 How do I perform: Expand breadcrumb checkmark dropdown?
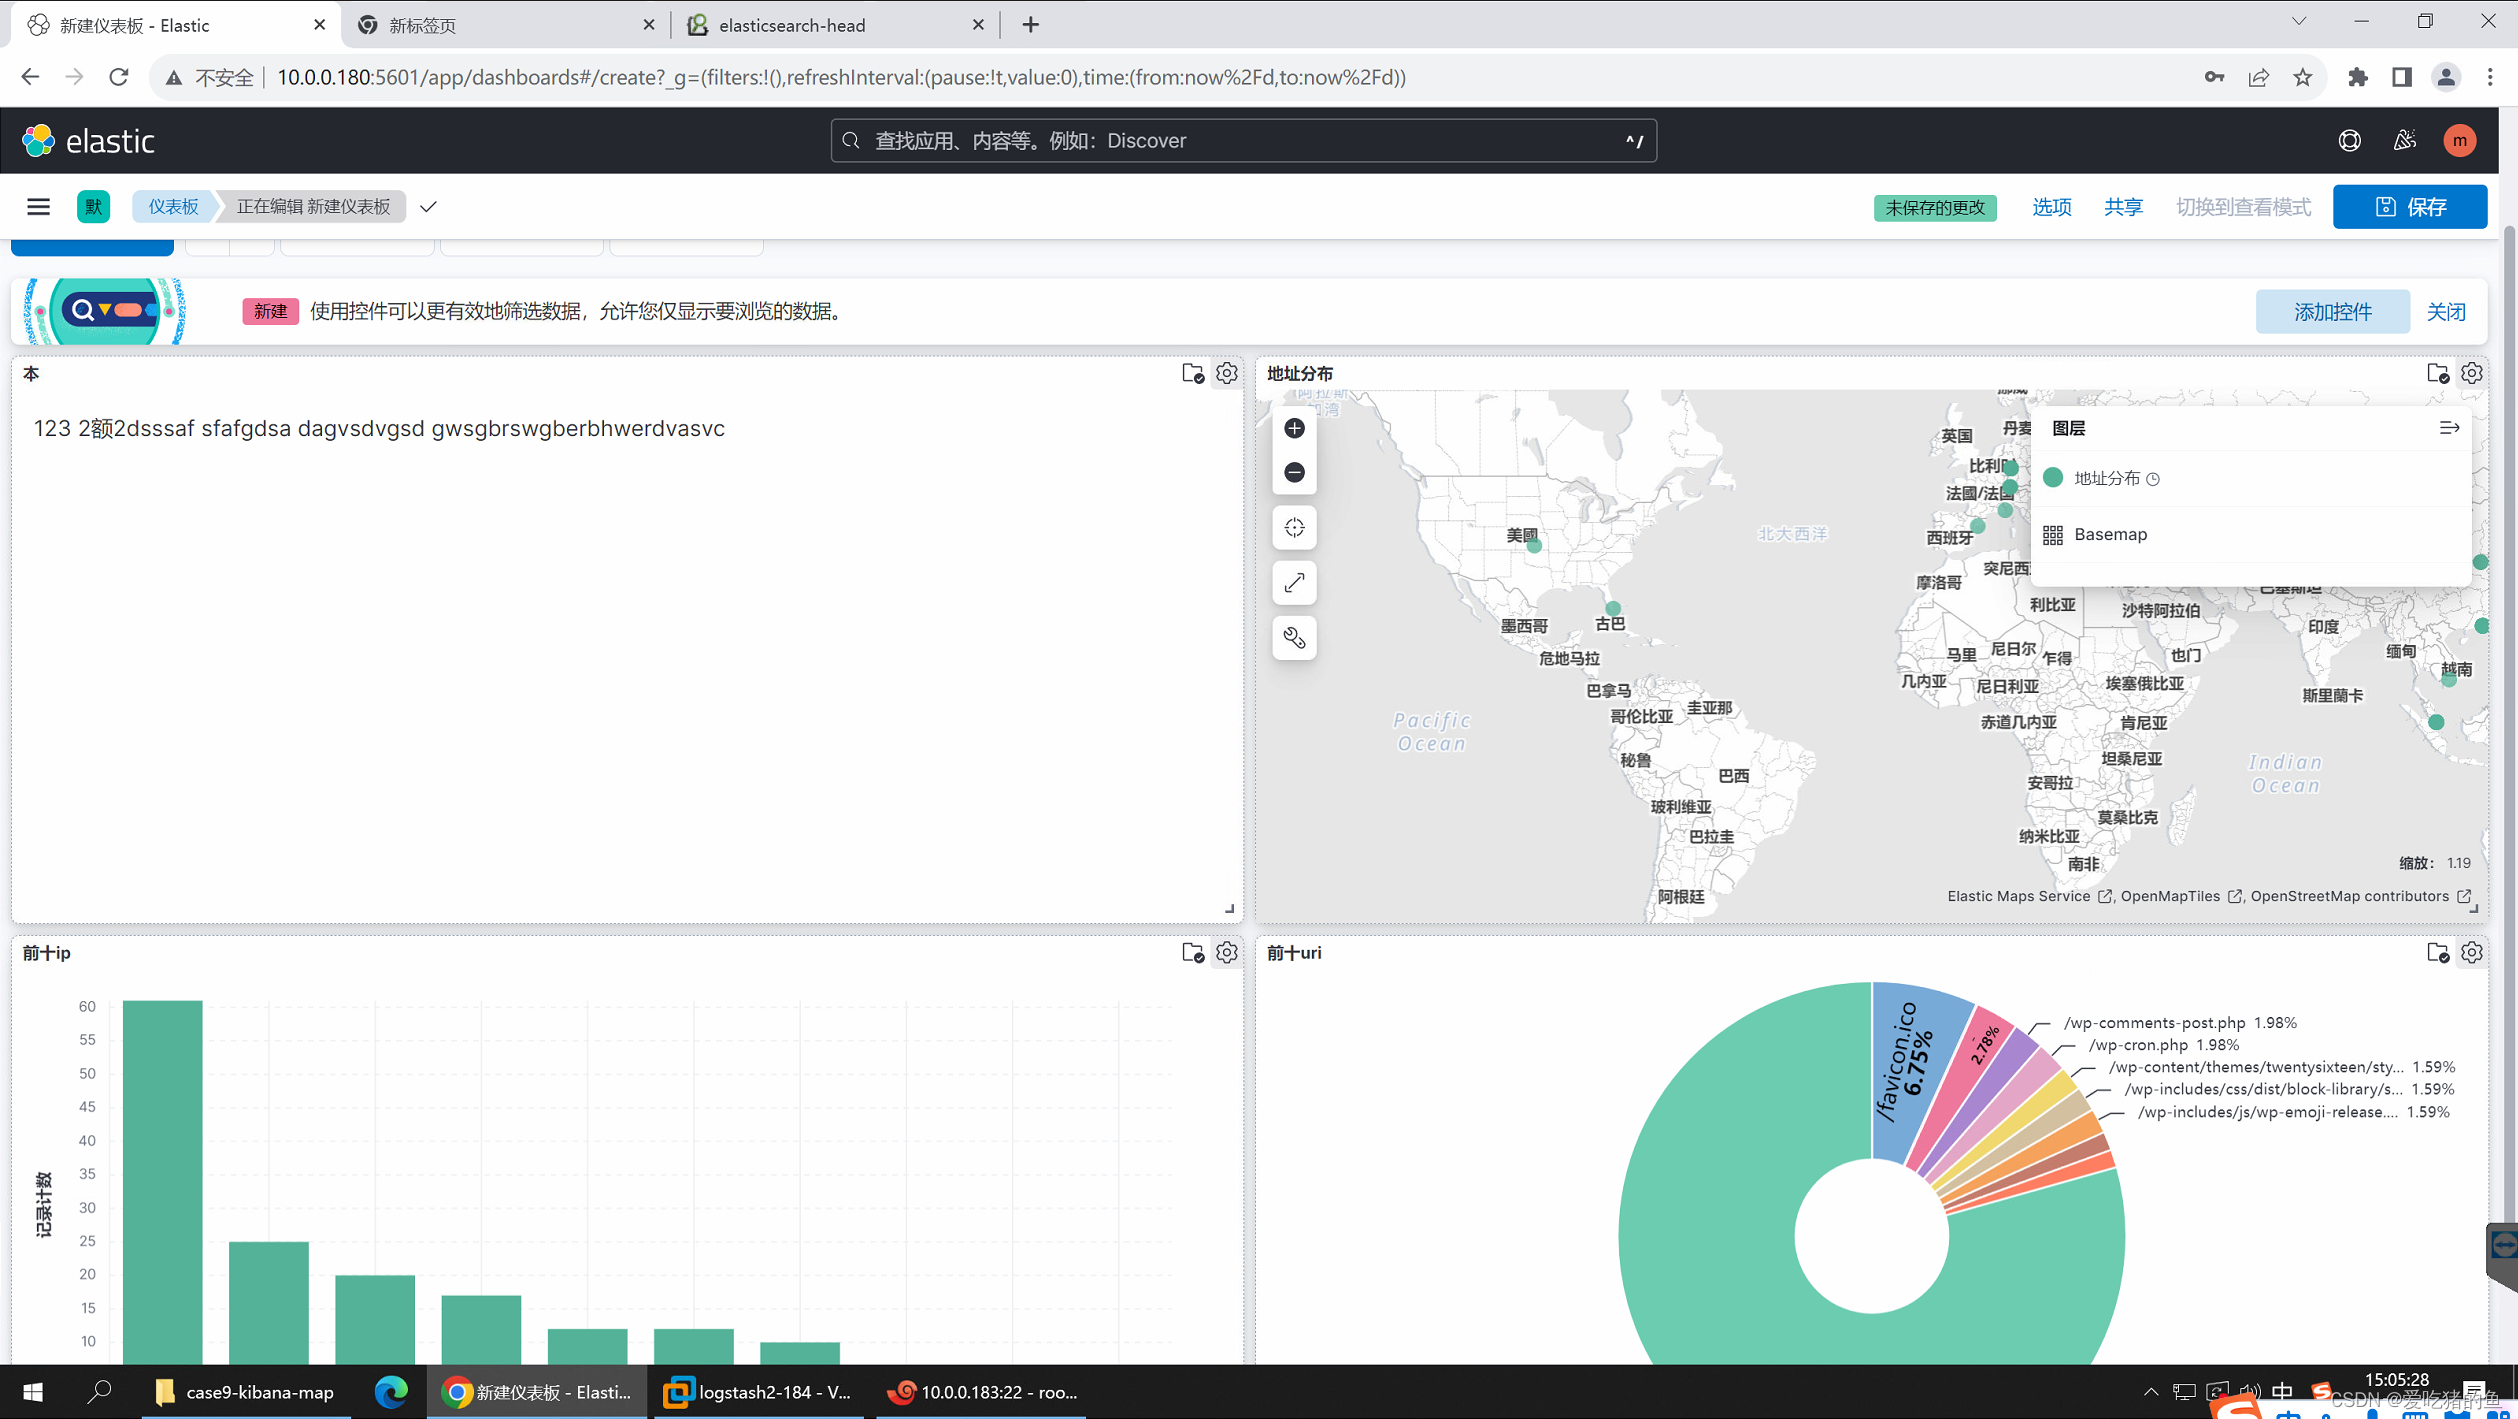428,207
